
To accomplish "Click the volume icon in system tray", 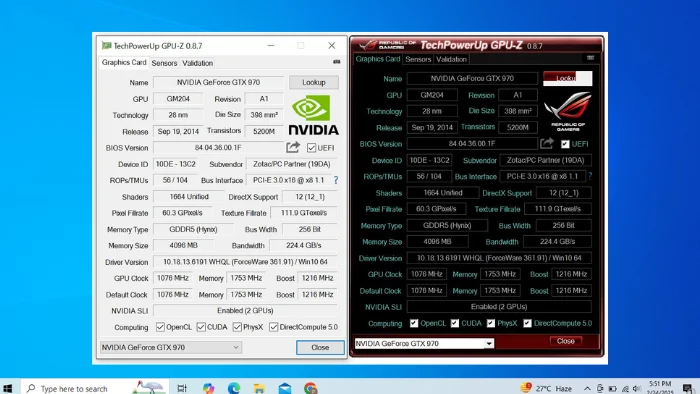I will [x=637, y=389].
